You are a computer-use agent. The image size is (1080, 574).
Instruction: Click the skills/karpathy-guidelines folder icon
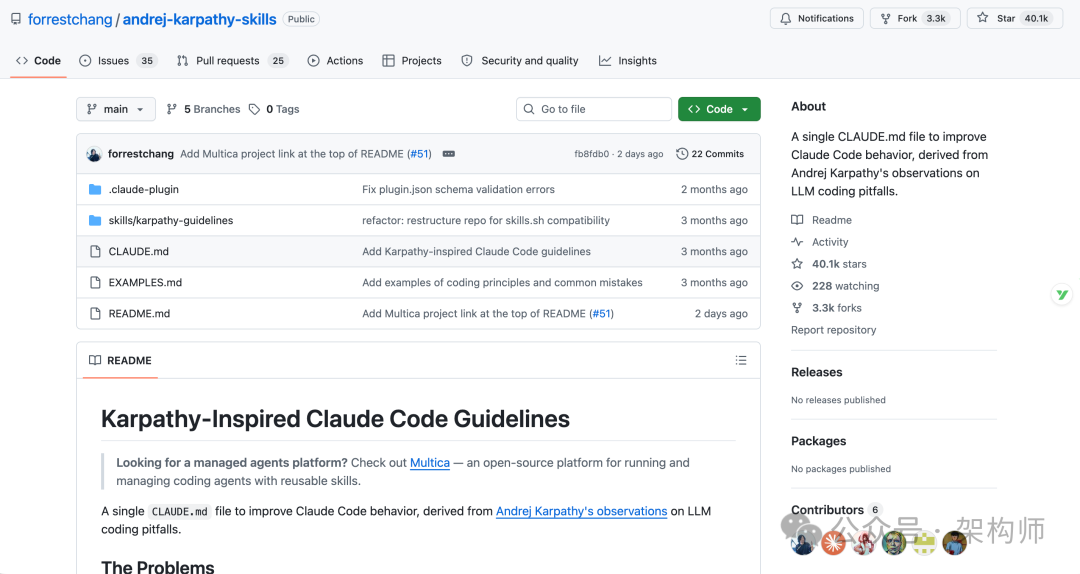(x=95, y=221)
